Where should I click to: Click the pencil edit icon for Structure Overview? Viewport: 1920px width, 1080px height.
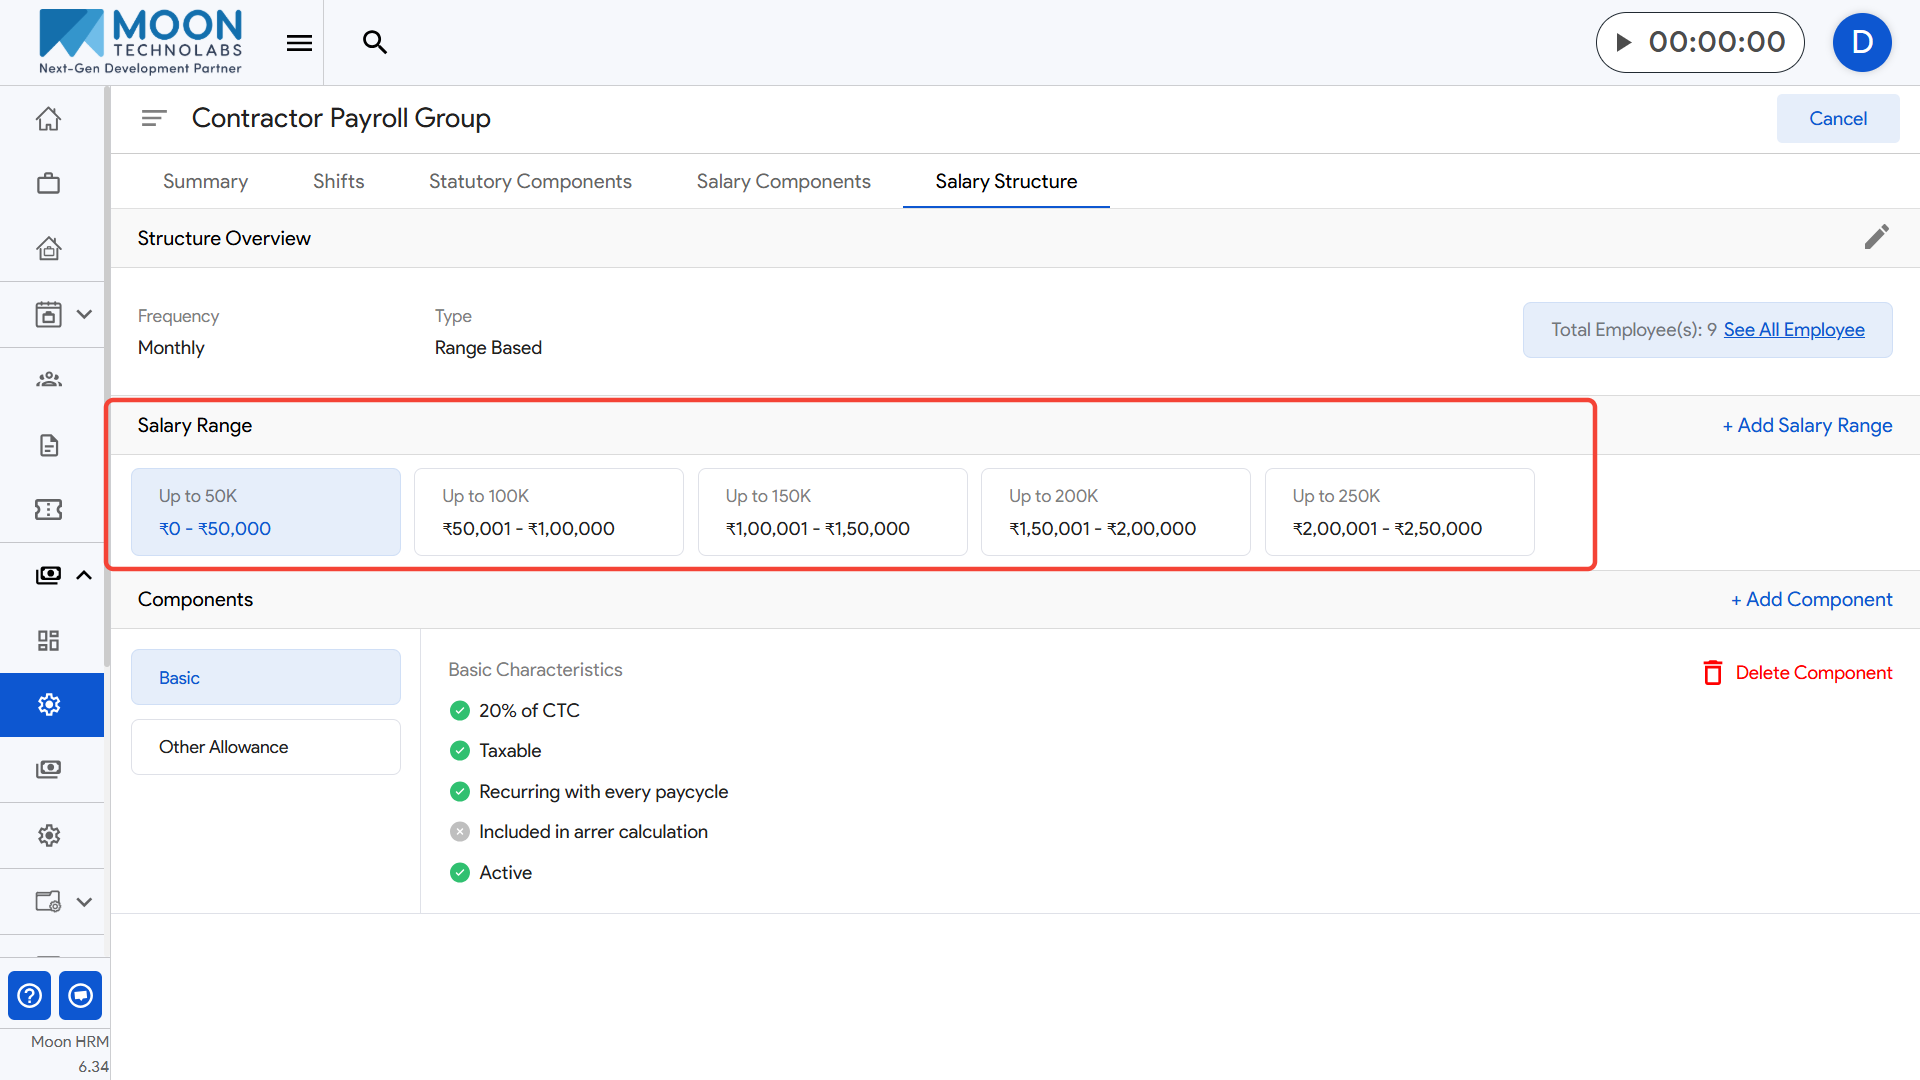[x=1876, y=237]
